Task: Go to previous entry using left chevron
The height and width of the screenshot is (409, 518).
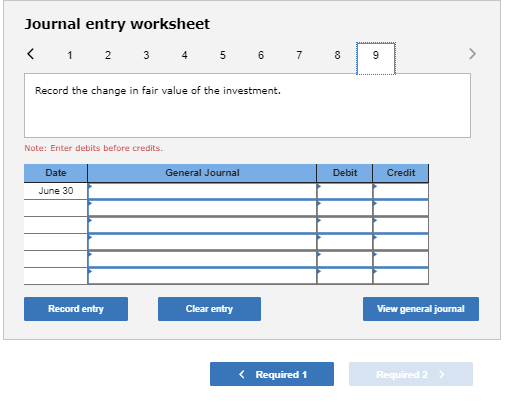Action: pos(30,54)
